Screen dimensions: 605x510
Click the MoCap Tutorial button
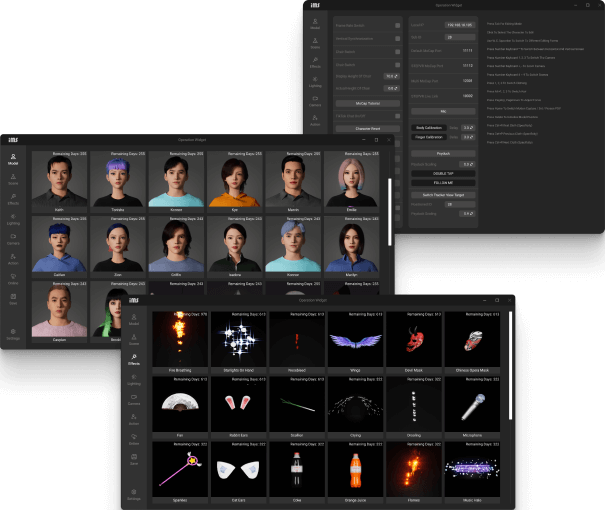(x=365, y=103)
